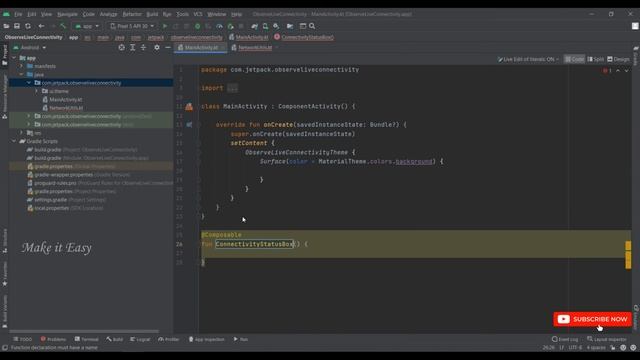This screenshot has height=360, width=640.
Task: Click the Sync/Reload toolbar icon
Action: (28, 26)
